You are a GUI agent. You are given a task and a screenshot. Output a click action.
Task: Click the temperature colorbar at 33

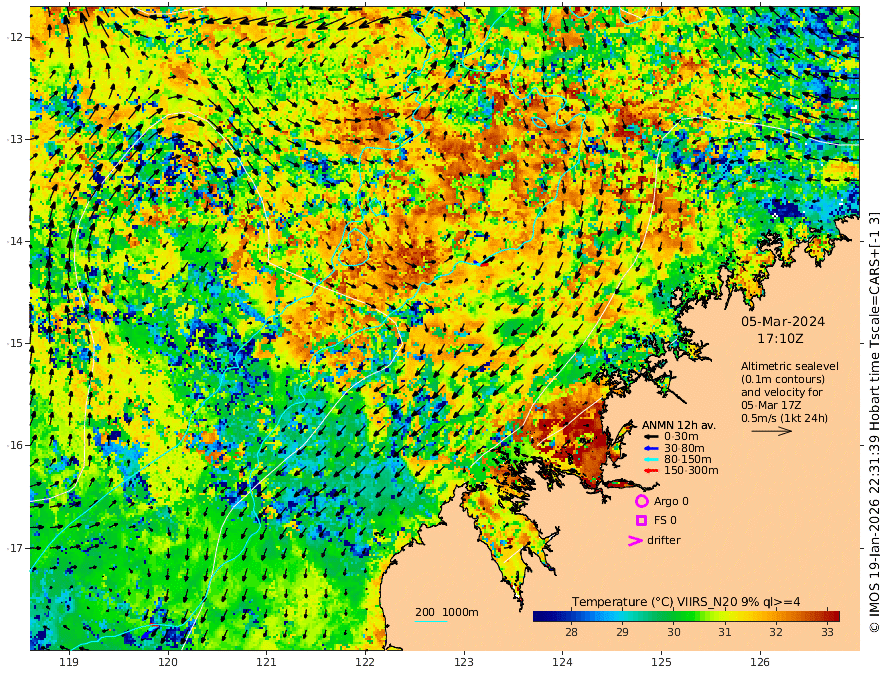[x=827, y=616]
